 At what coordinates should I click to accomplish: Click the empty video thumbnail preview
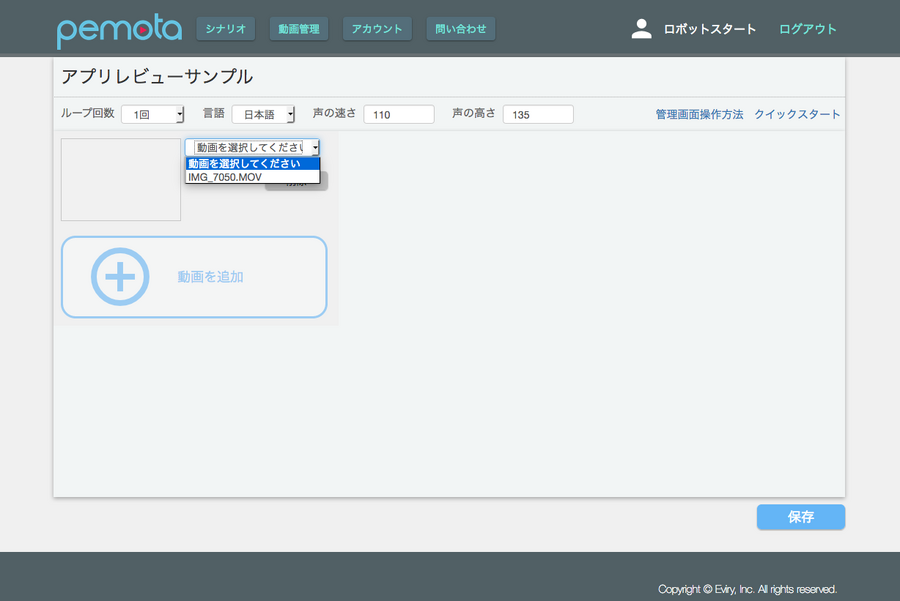tap(121, 180)
